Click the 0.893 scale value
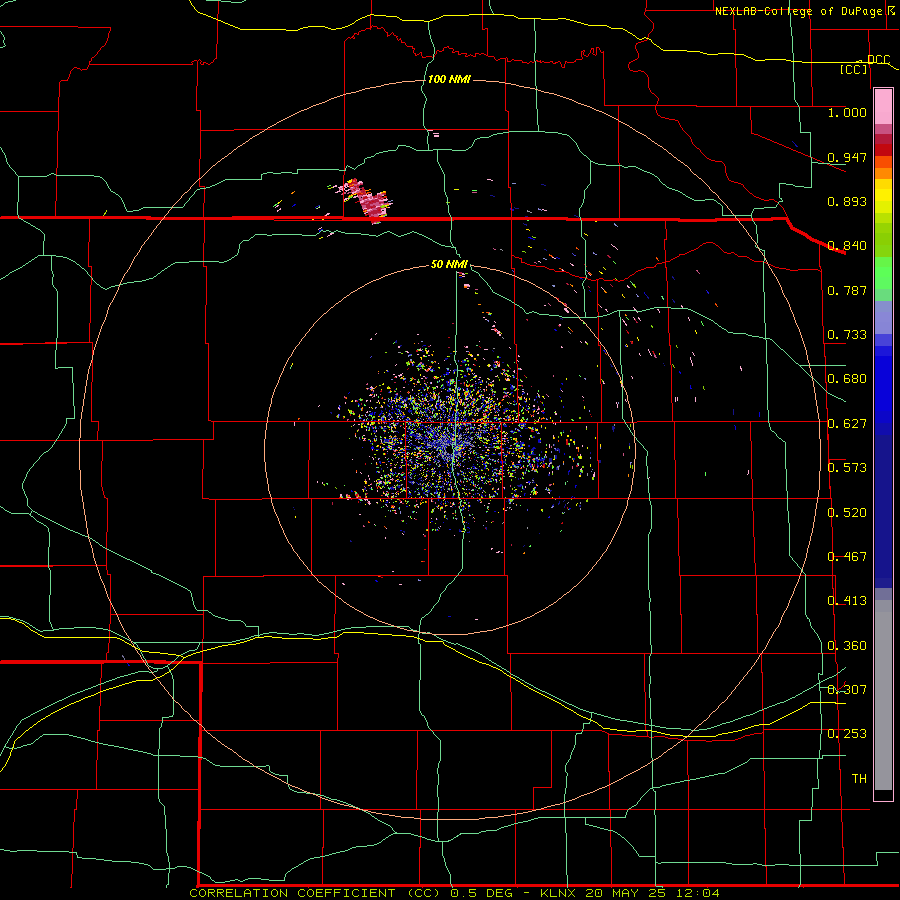This screenshot has height=900, width=900. click(x=847, y=201)
